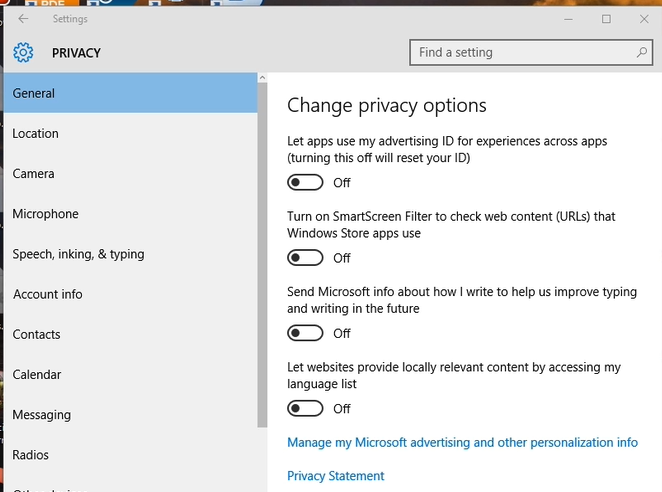Turn on the SmartScreen Filter toggle
The image size is (662, 492).
(x=305, y=258)
